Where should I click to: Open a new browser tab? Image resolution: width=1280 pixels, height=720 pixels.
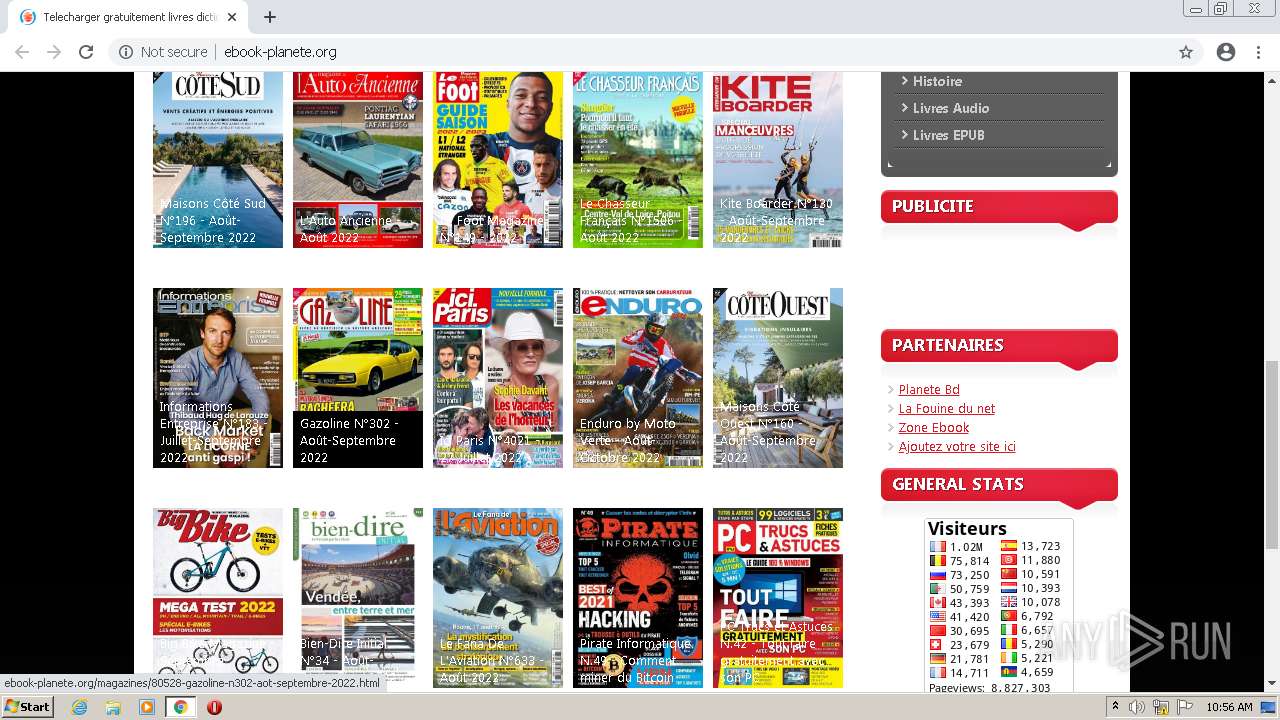click(270, 17)
